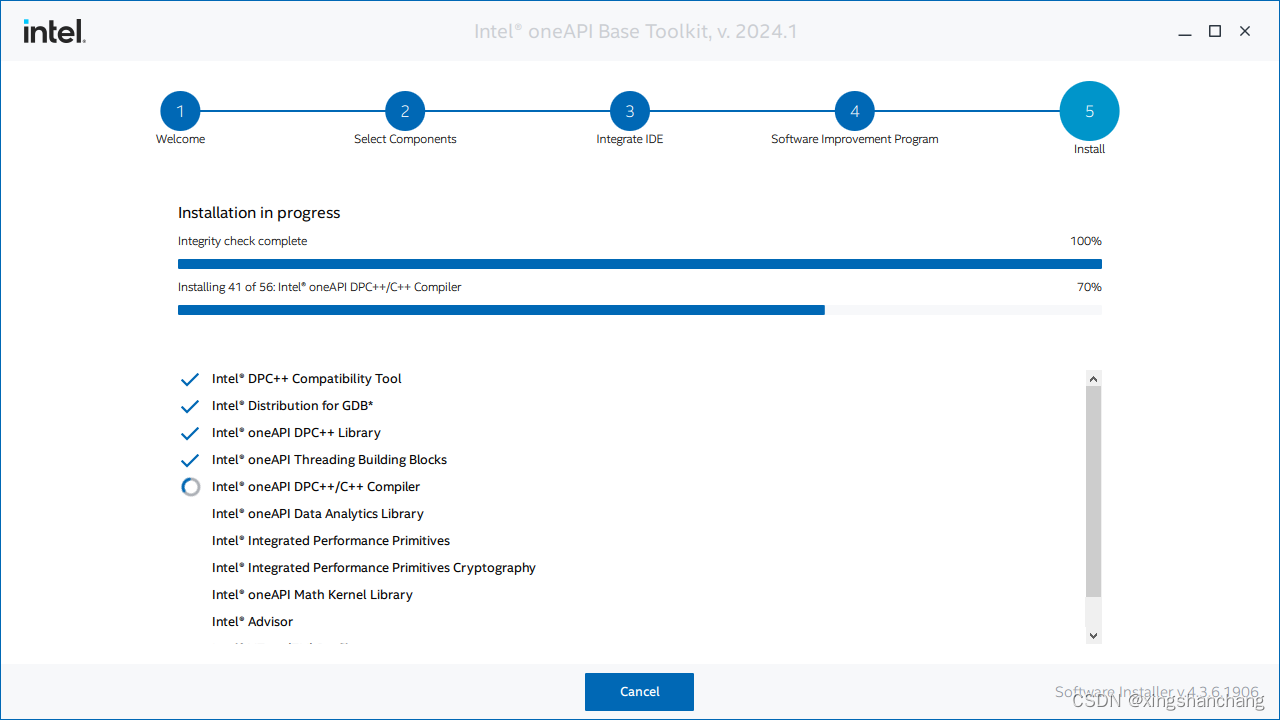This screenshot has width=1280, height=720.
Task: Click Intel oneAPI Base Toolkit window title
Action: click(x=636, y=31)
